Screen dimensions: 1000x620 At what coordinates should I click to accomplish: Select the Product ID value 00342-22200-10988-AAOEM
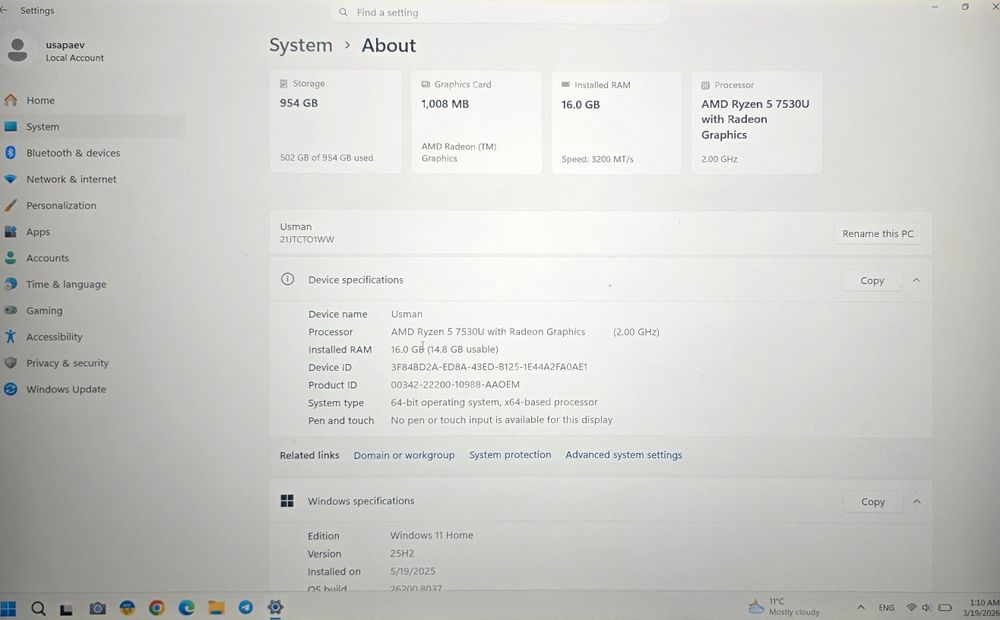click(455, 385)
